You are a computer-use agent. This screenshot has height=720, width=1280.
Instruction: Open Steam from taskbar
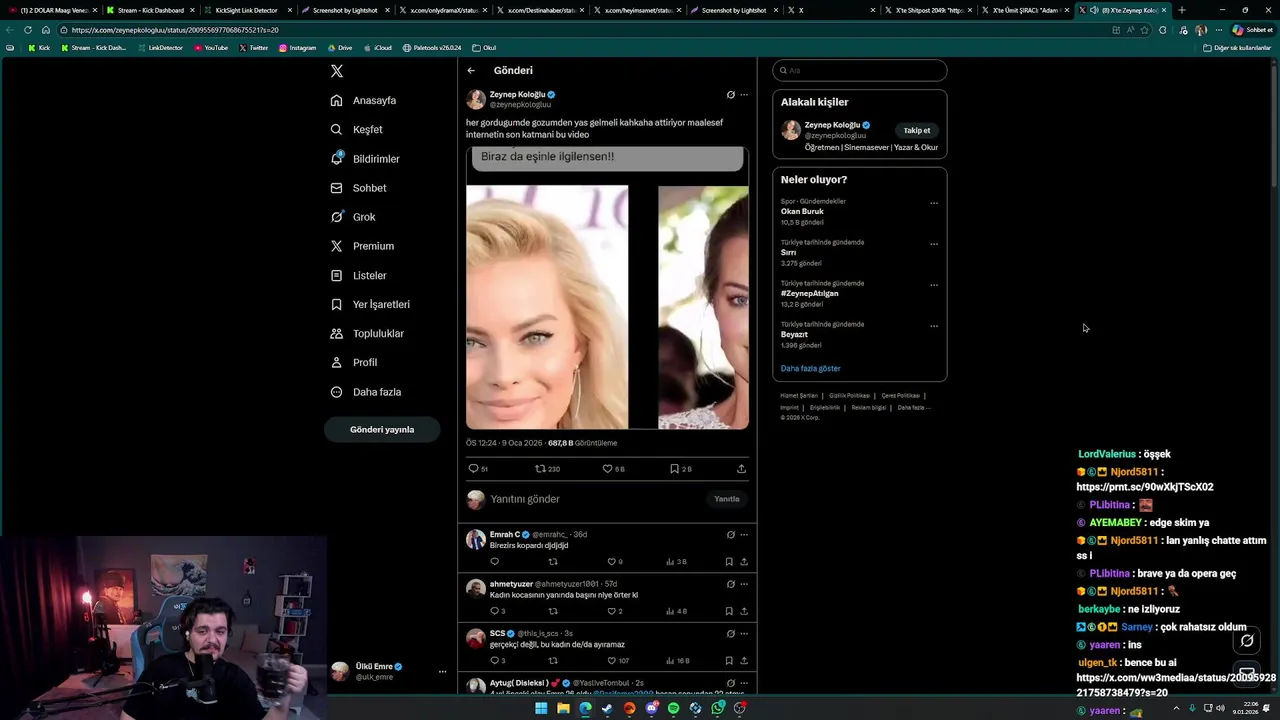coord(607,709)
